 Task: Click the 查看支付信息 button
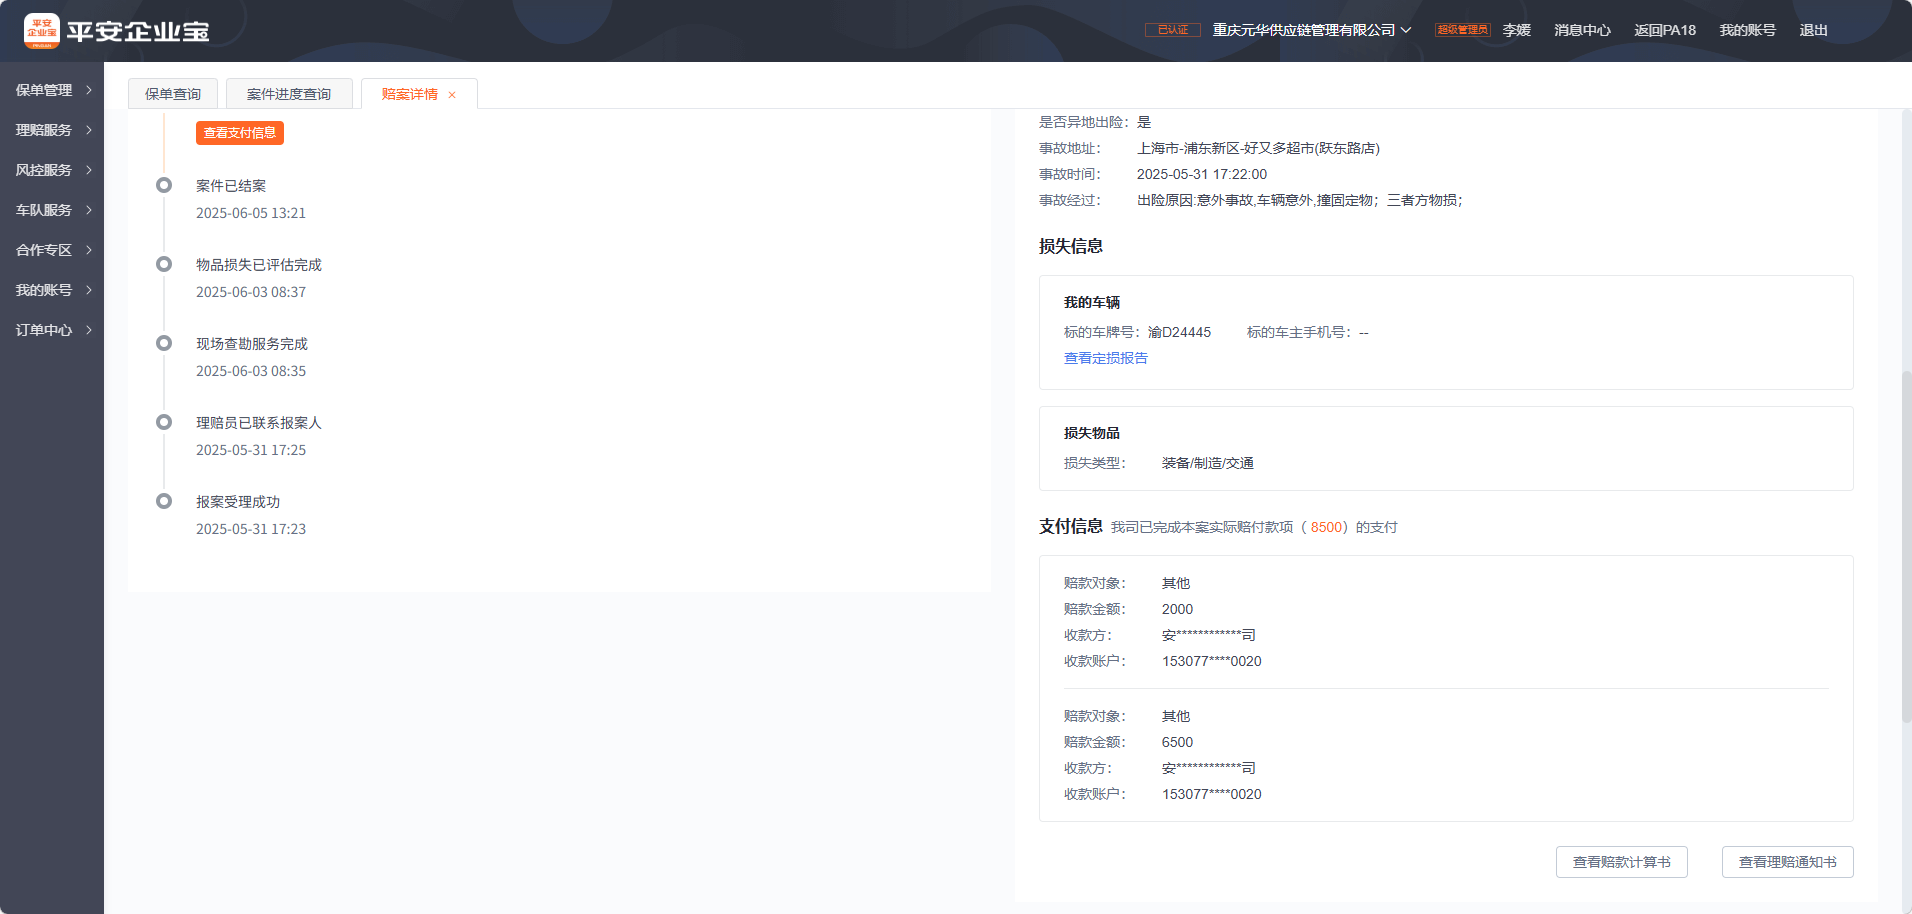click(x=240, y=133)
